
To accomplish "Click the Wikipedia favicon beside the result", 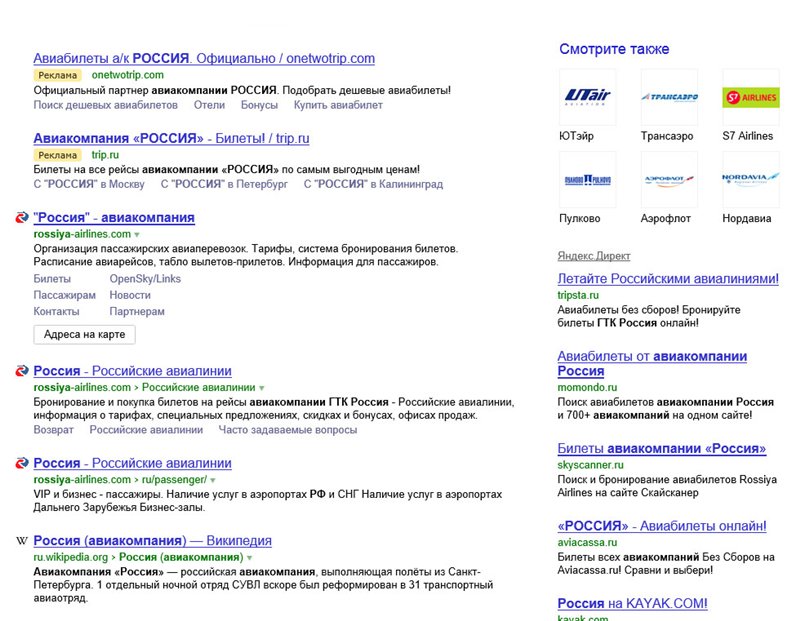I will (x=22, y=541).
